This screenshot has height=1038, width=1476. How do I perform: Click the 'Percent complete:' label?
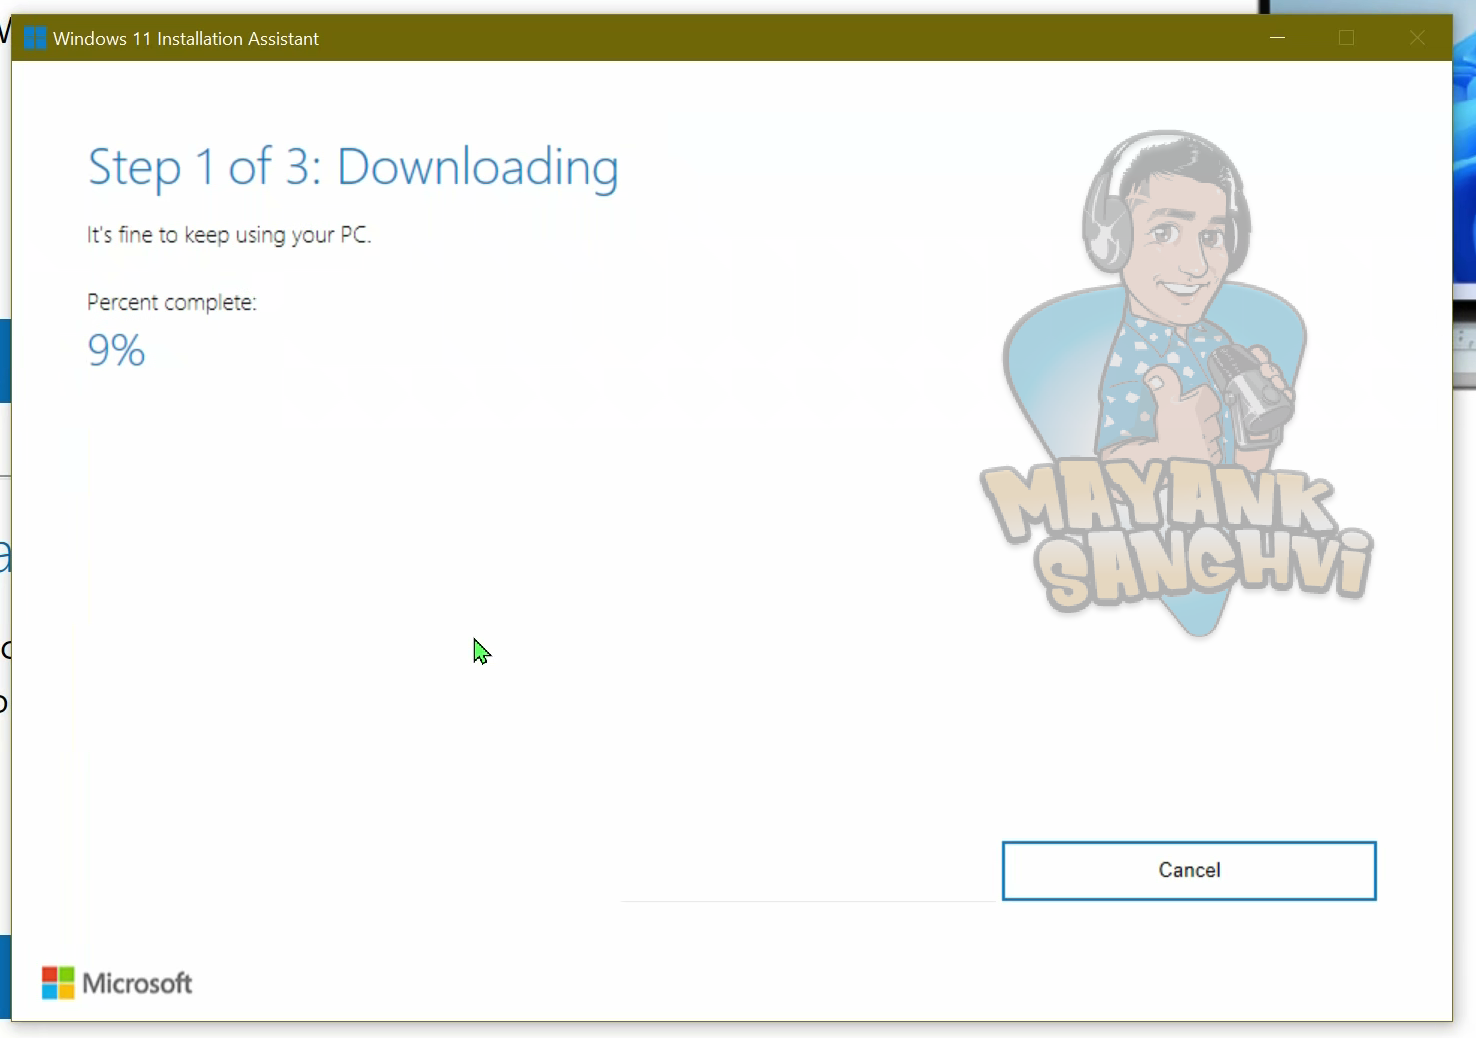[172, 303]
